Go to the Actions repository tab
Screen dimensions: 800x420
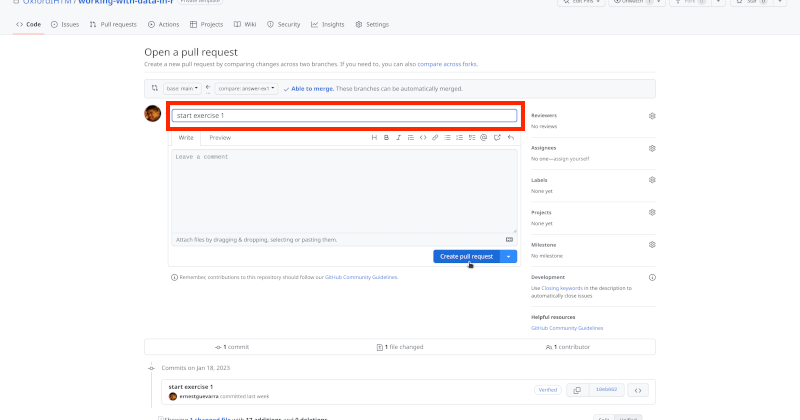pyautogui.click(x=165, y=23)
